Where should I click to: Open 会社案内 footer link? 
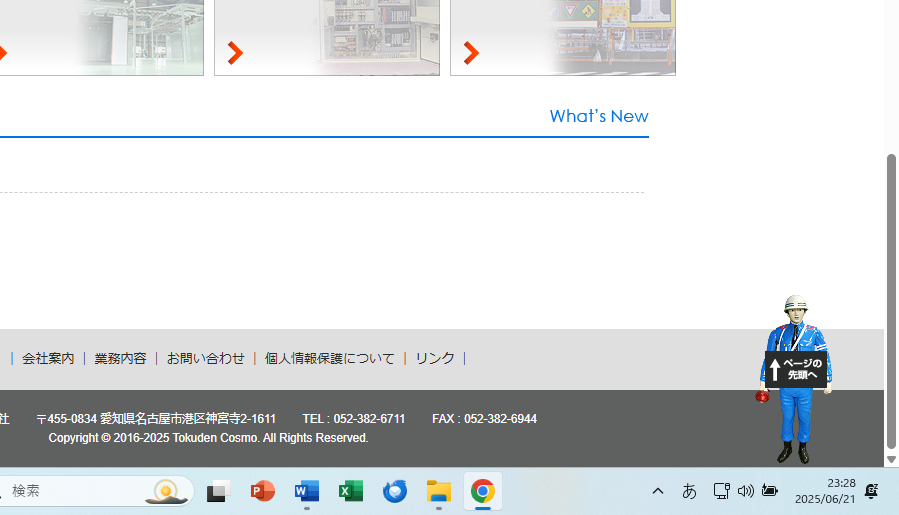[48, 358]
